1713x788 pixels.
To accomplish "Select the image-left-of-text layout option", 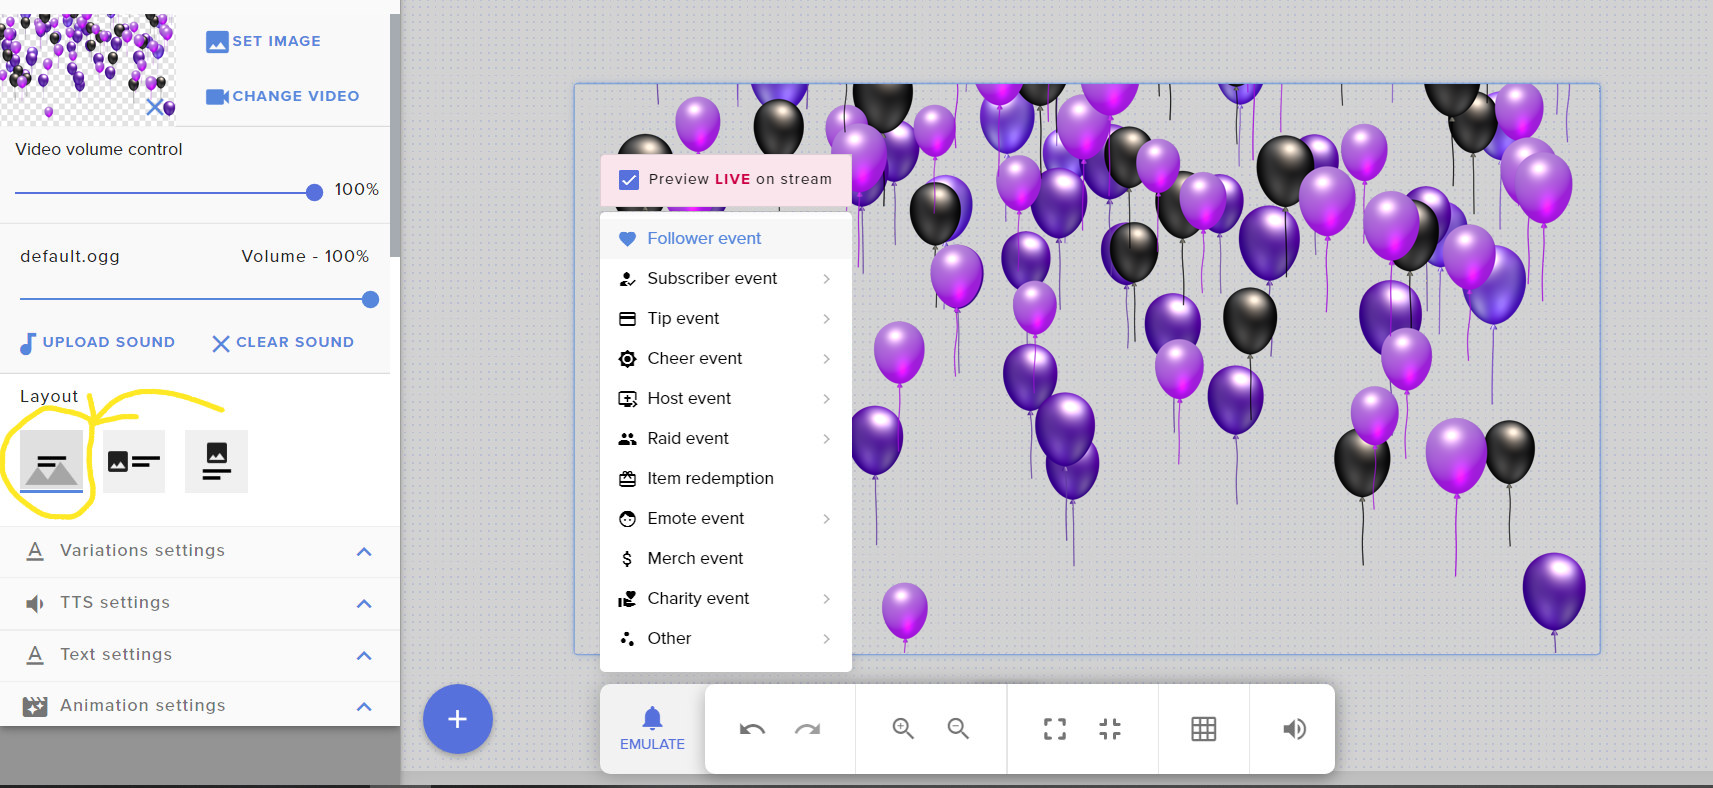I will 134,462.
